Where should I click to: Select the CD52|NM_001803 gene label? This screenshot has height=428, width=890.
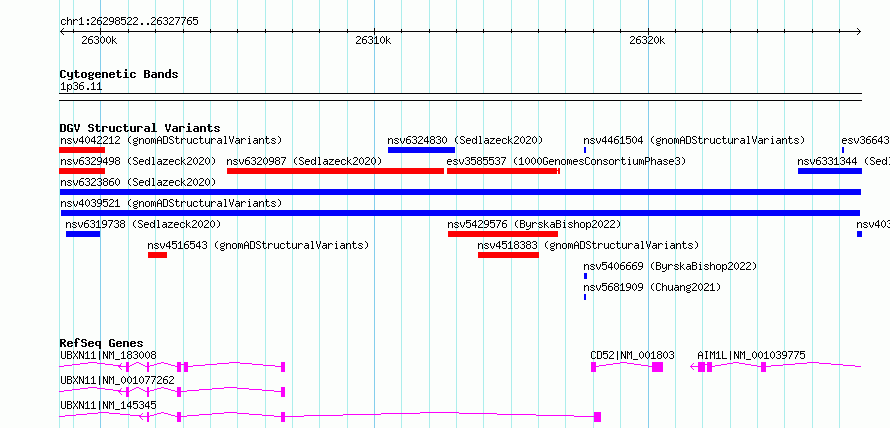(x=632, y=355)
